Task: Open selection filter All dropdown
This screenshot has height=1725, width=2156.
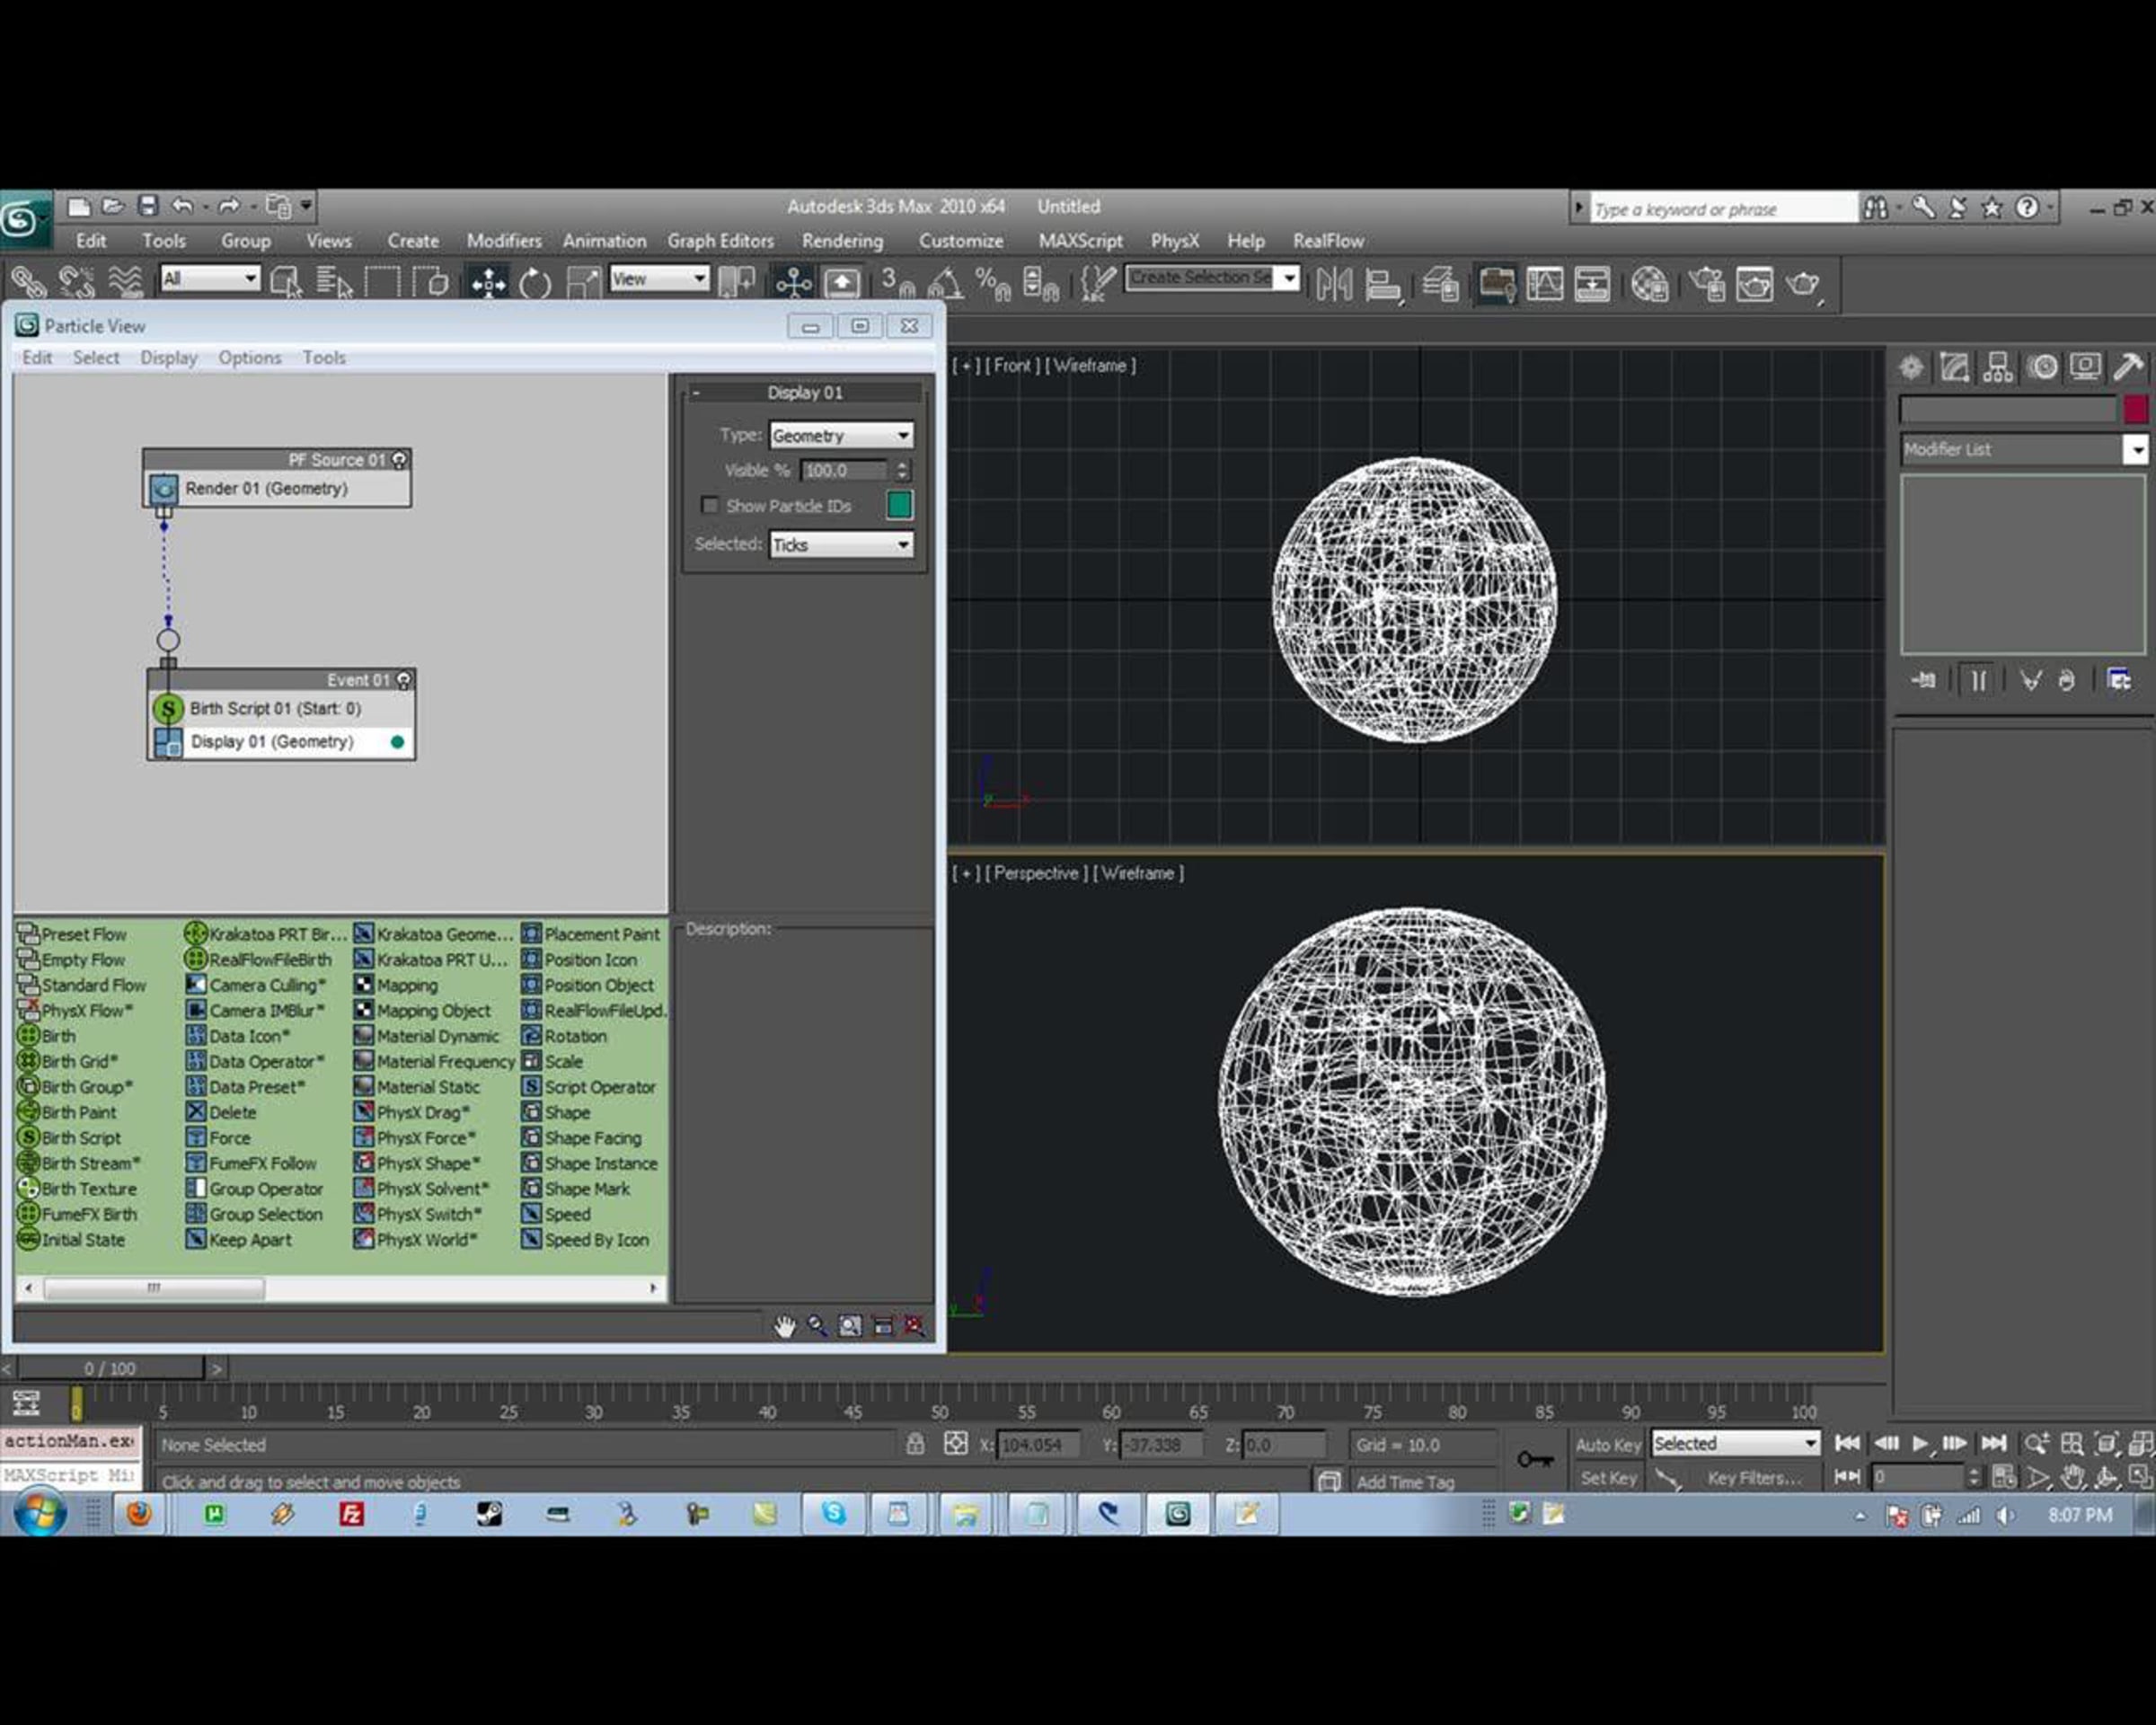Action: click(x=210, y=278)
